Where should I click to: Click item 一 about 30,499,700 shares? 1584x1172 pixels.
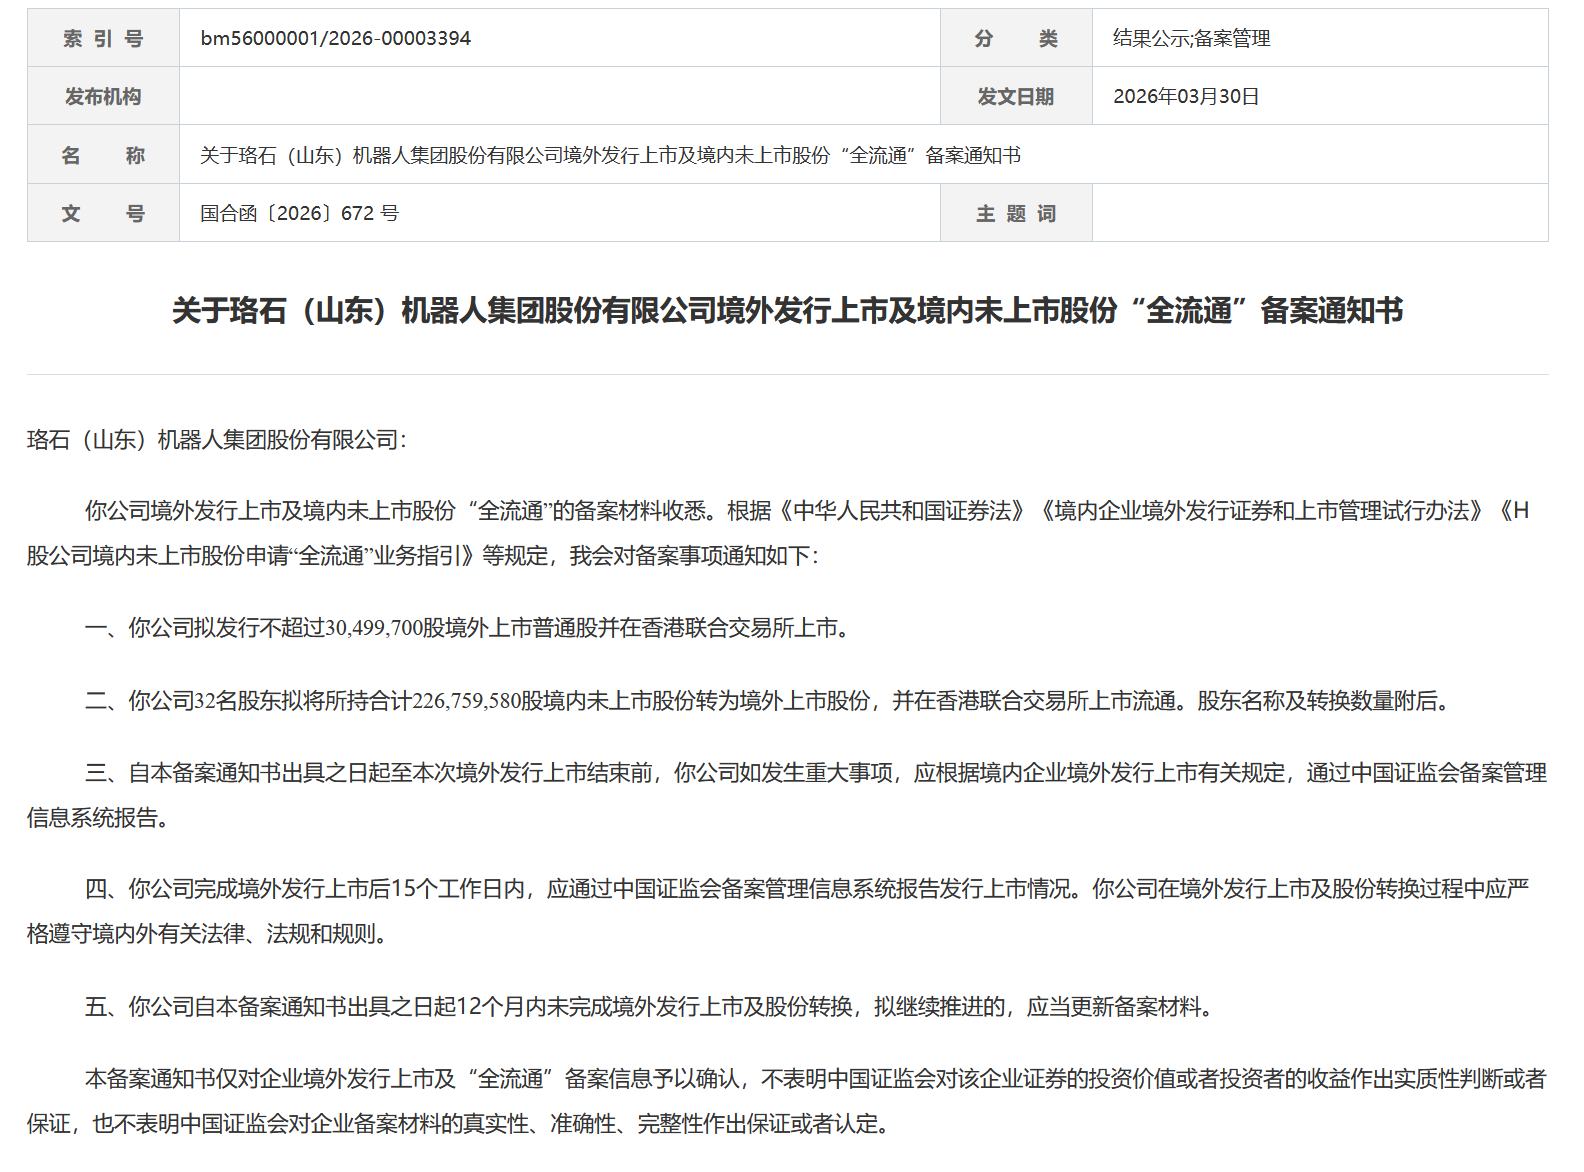click(x=467, y=628)
